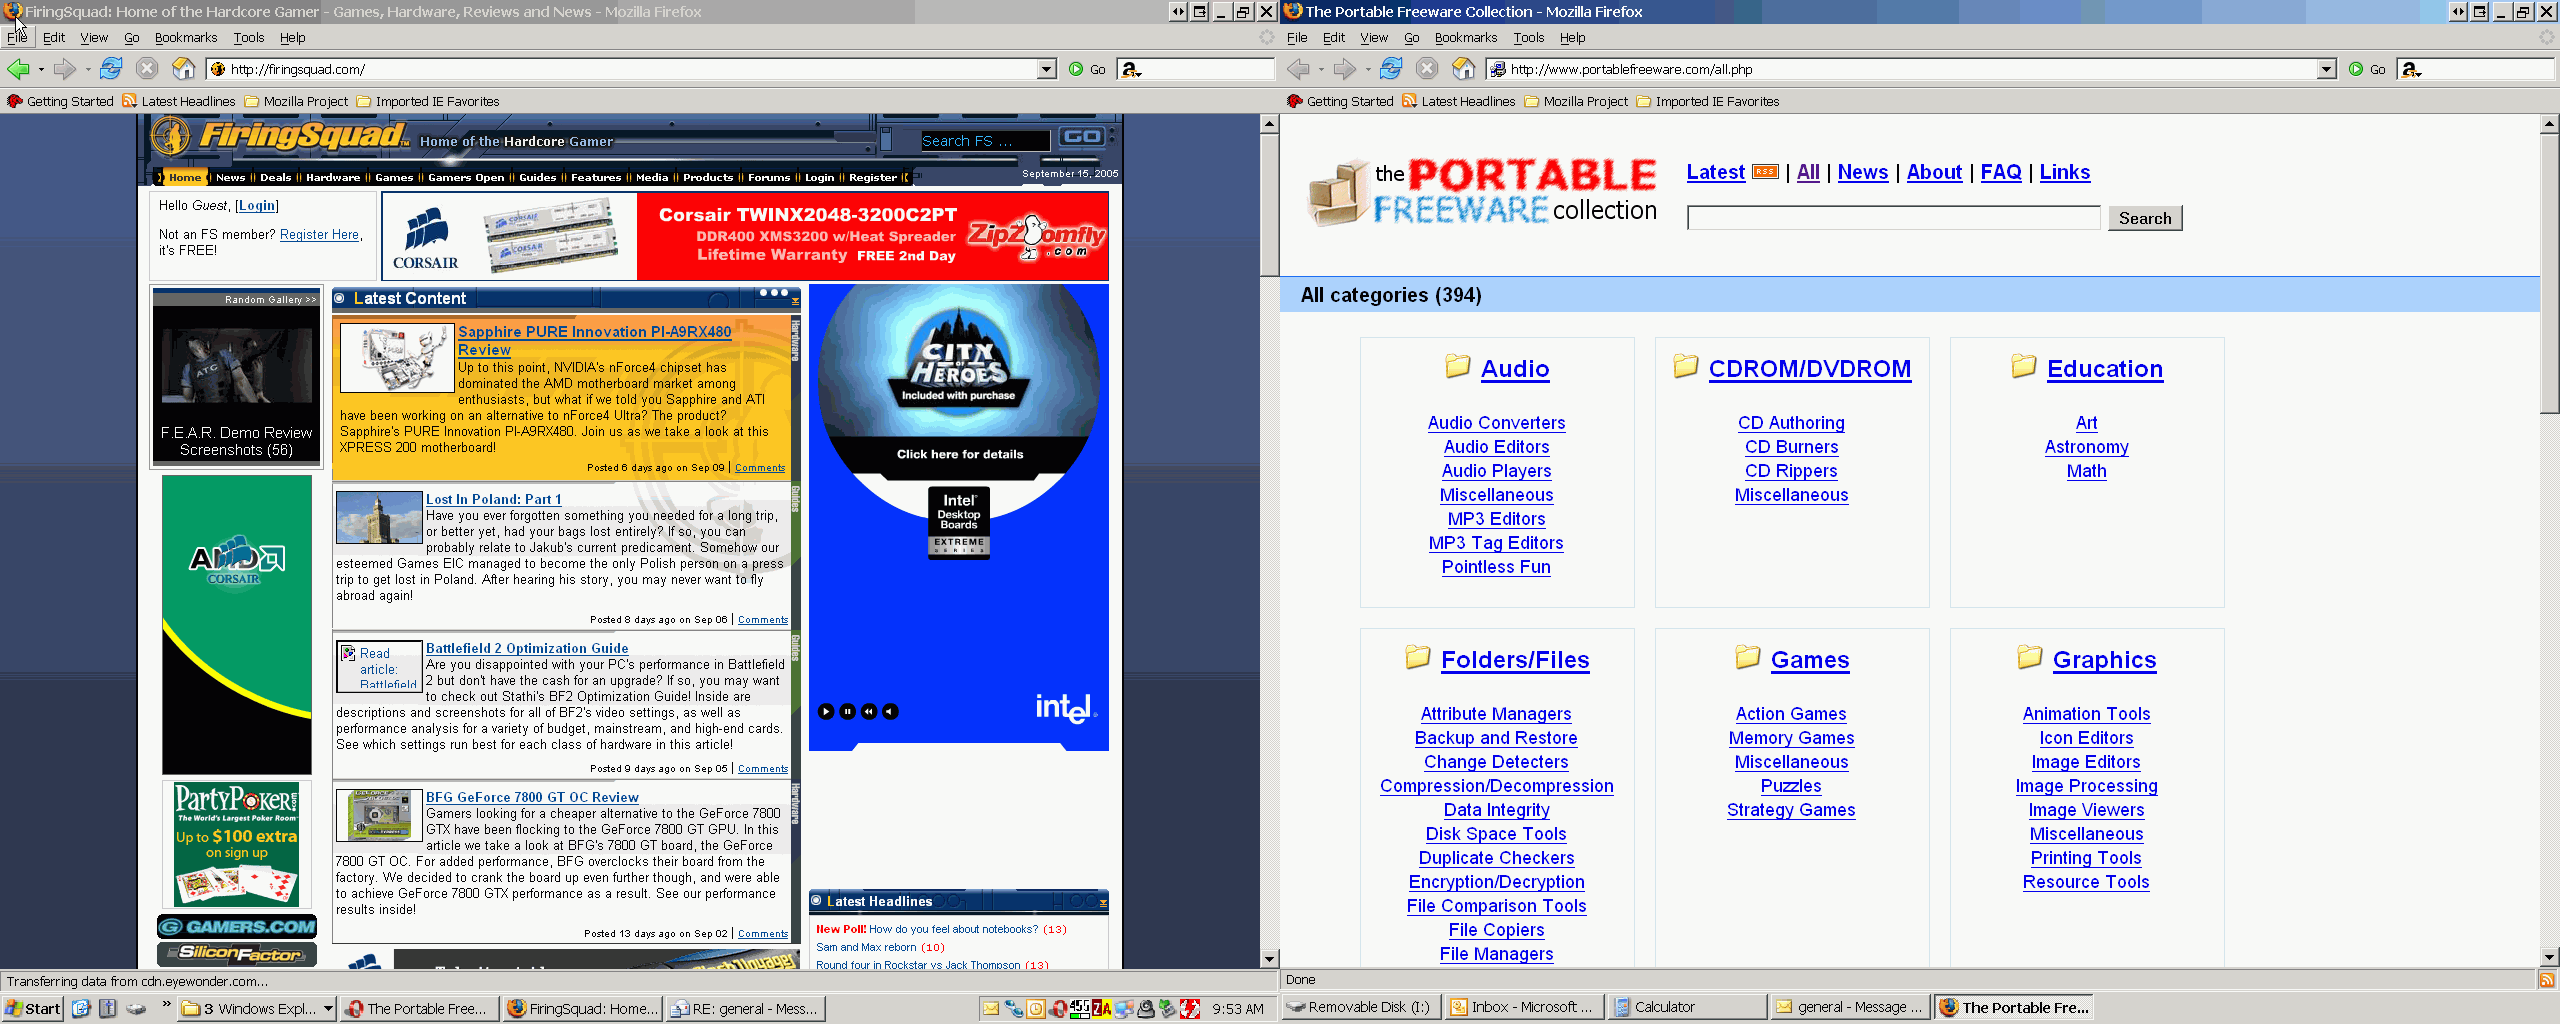Open View menu in Portable Freeware window

[1374, 37]
